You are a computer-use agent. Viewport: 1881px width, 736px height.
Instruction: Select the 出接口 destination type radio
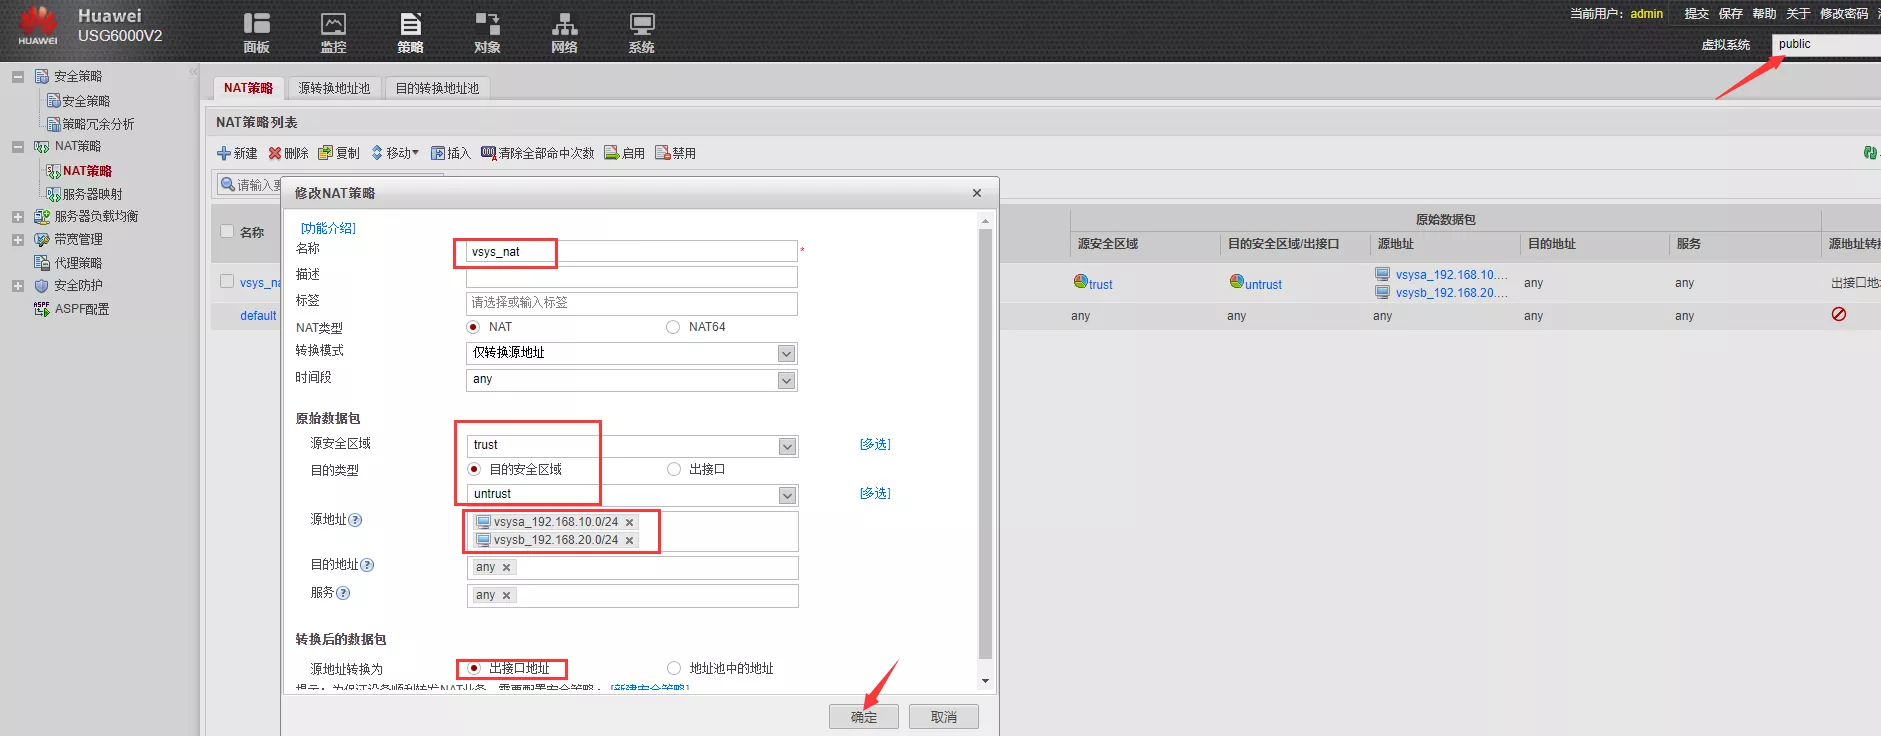[674, 469]
